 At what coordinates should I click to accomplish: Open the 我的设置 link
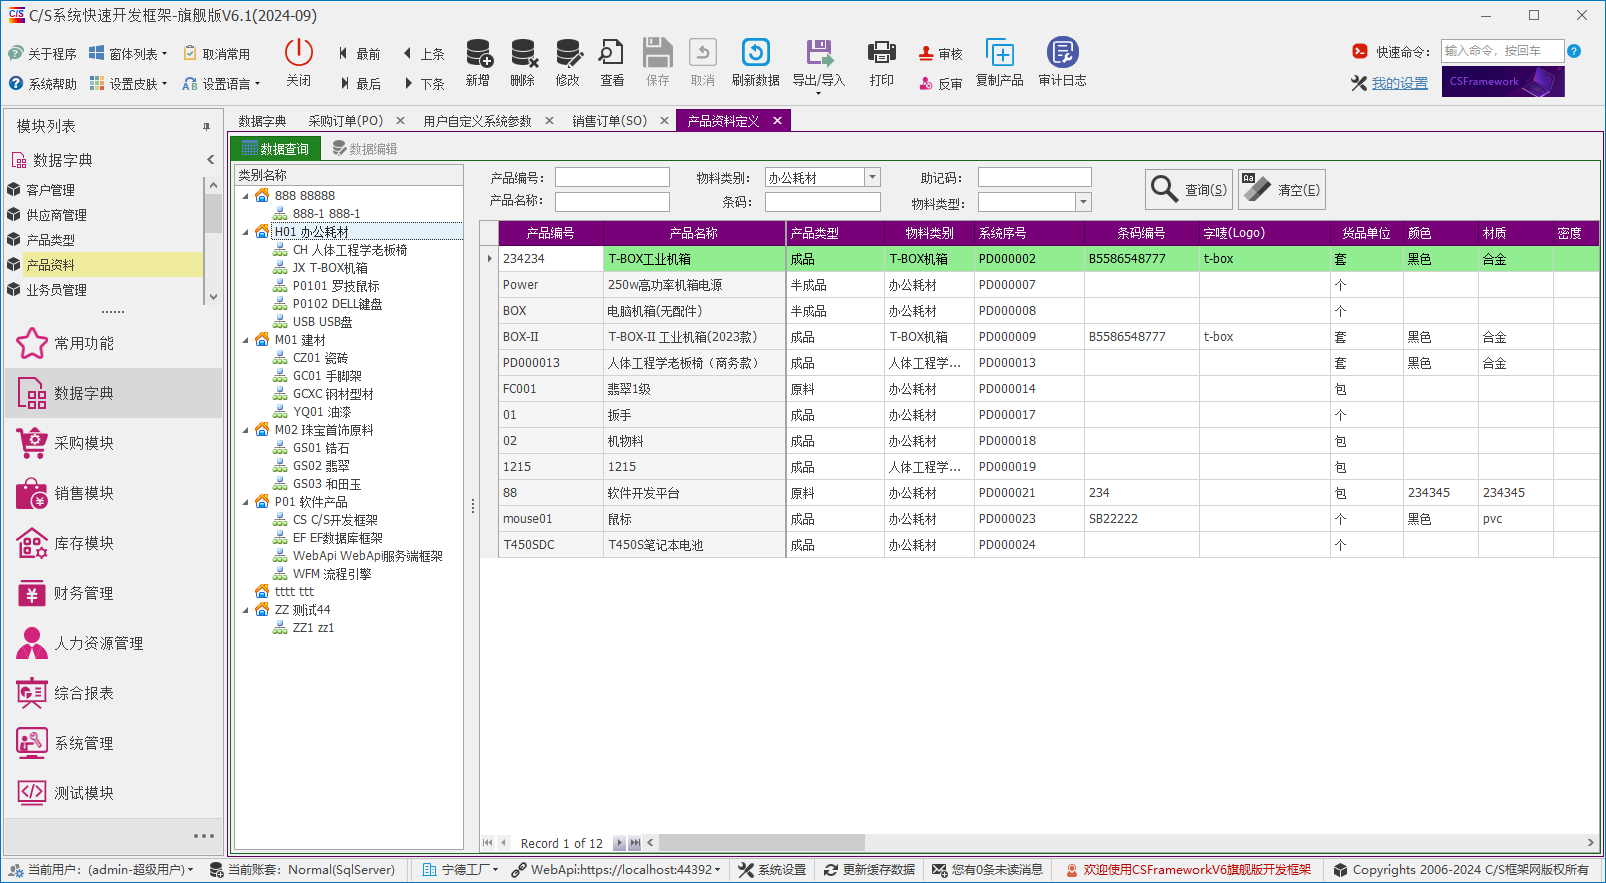coord(1399,83)
